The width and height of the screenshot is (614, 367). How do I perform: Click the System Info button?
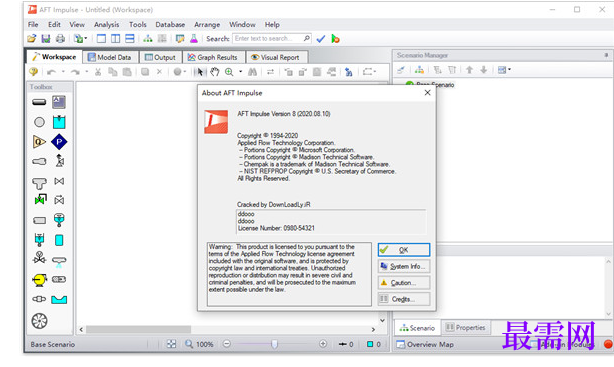point(404,266)
